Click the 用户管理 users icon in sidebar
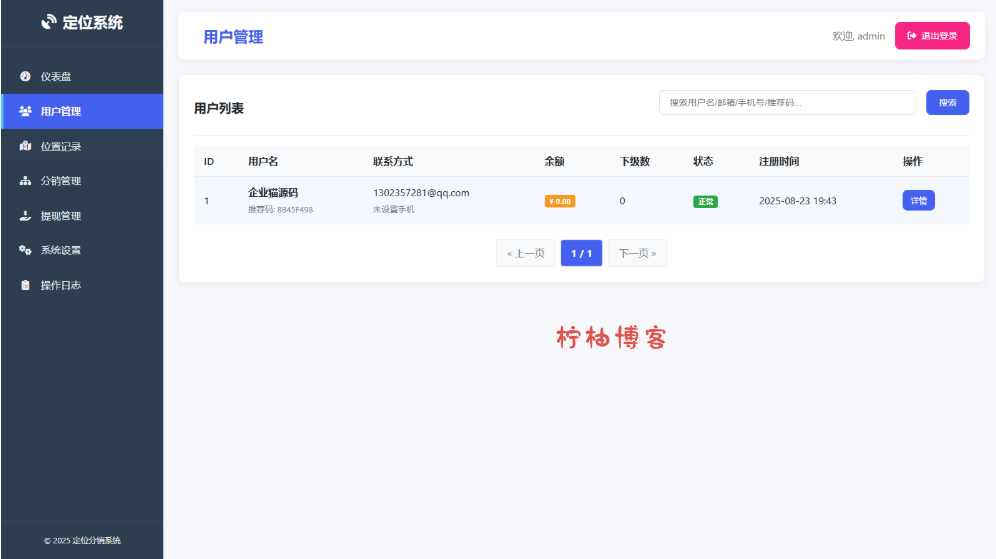Image resolution: width=996 pixels, height=559 pixels. click(26, 111)
